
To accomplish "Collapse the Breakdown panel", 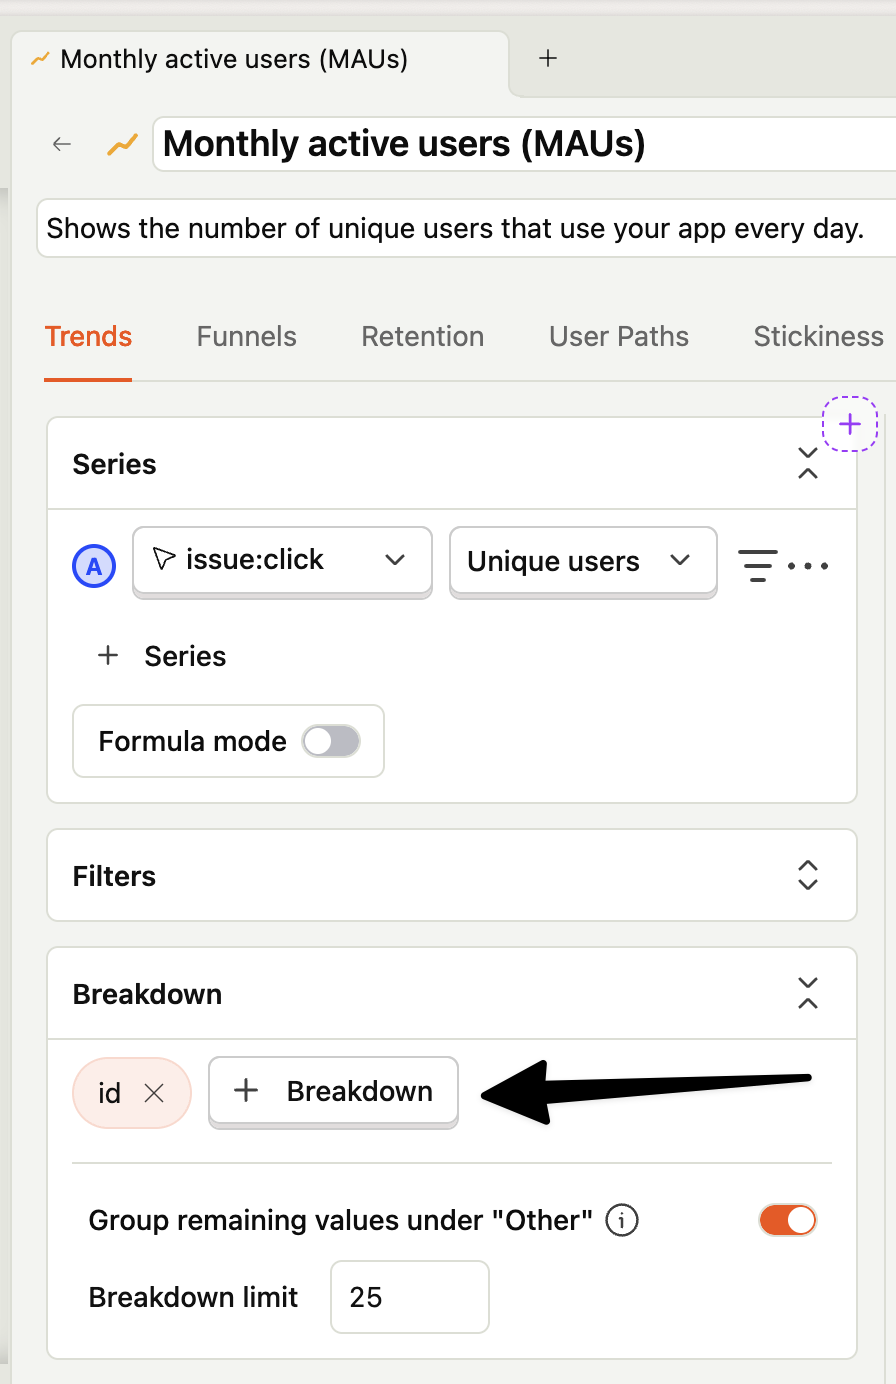I will point(808,994).
